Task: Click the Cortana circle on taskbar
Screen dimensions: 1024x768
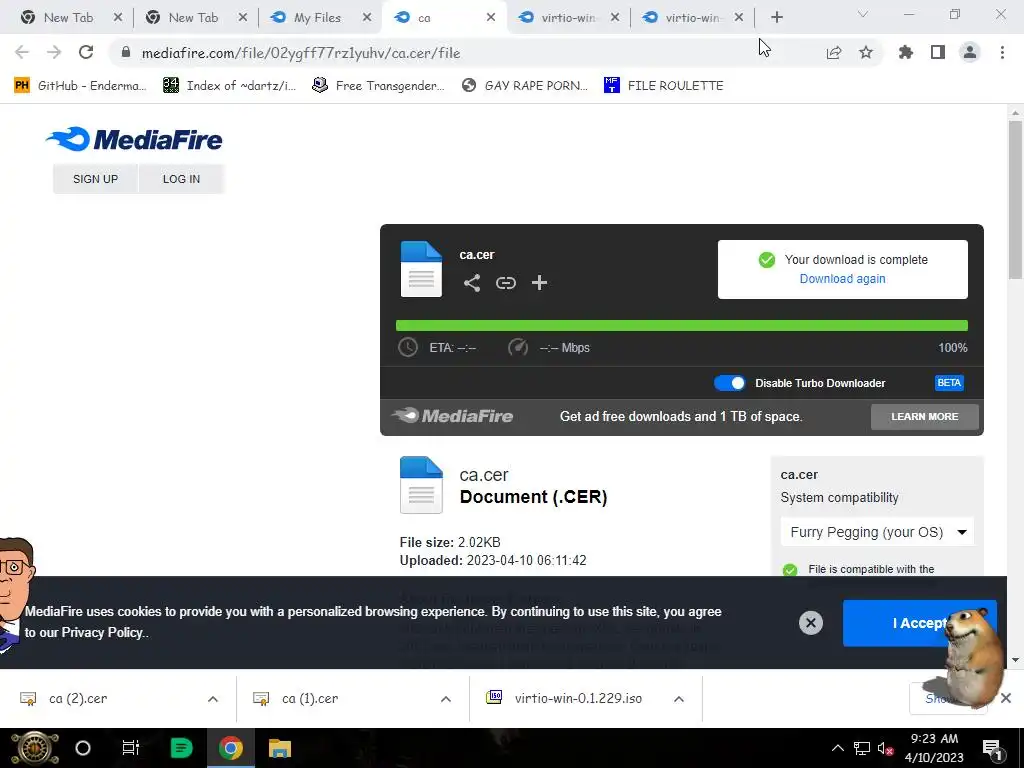Action: (x=83, y=748)
